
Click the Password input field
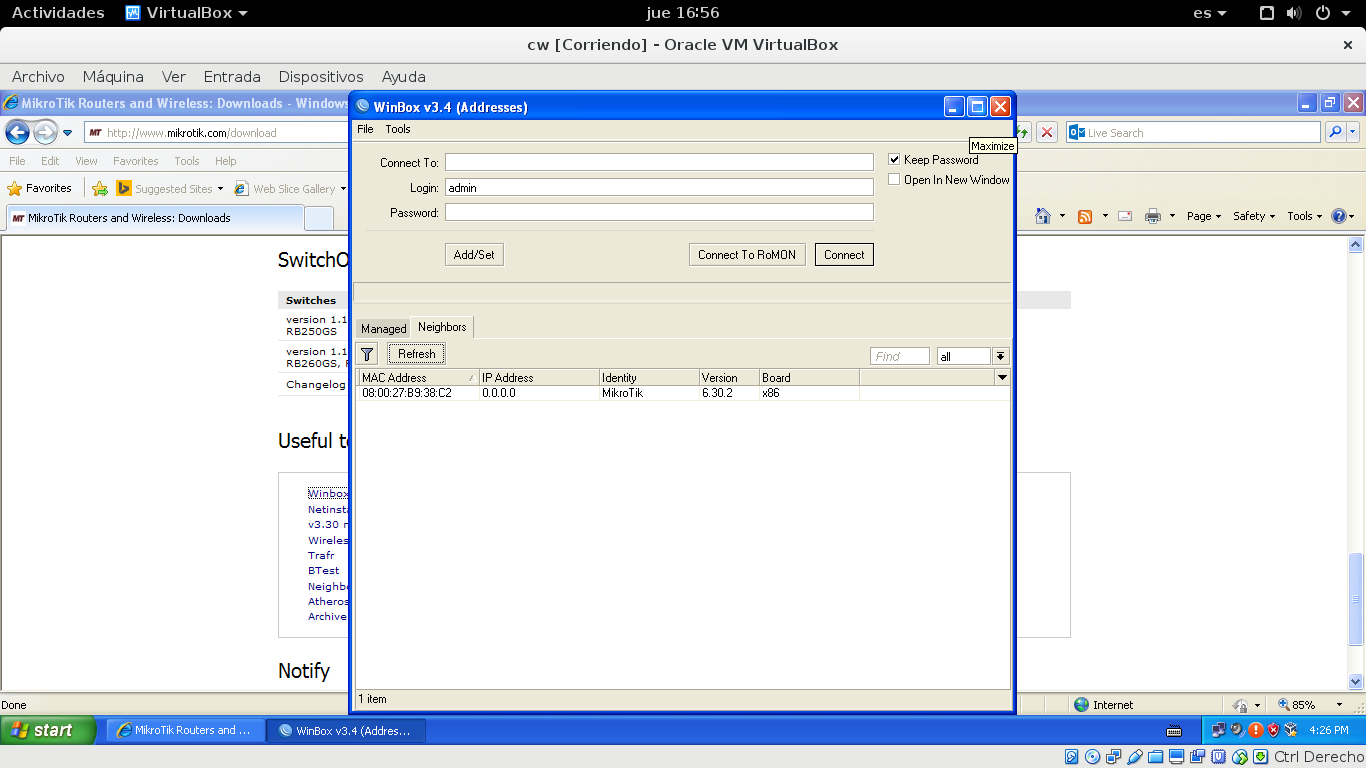[x=659, y=212]
